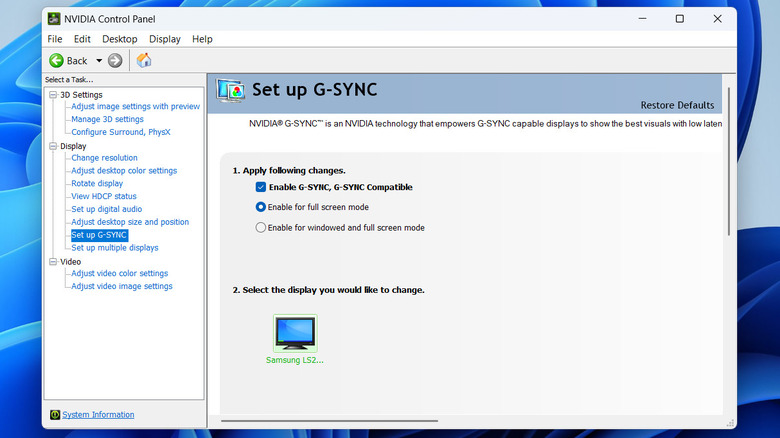Open the Help menu
Image resolution: width=780 pixels, height=438 pixels.
pyautogui.click(x=202, y=39)
